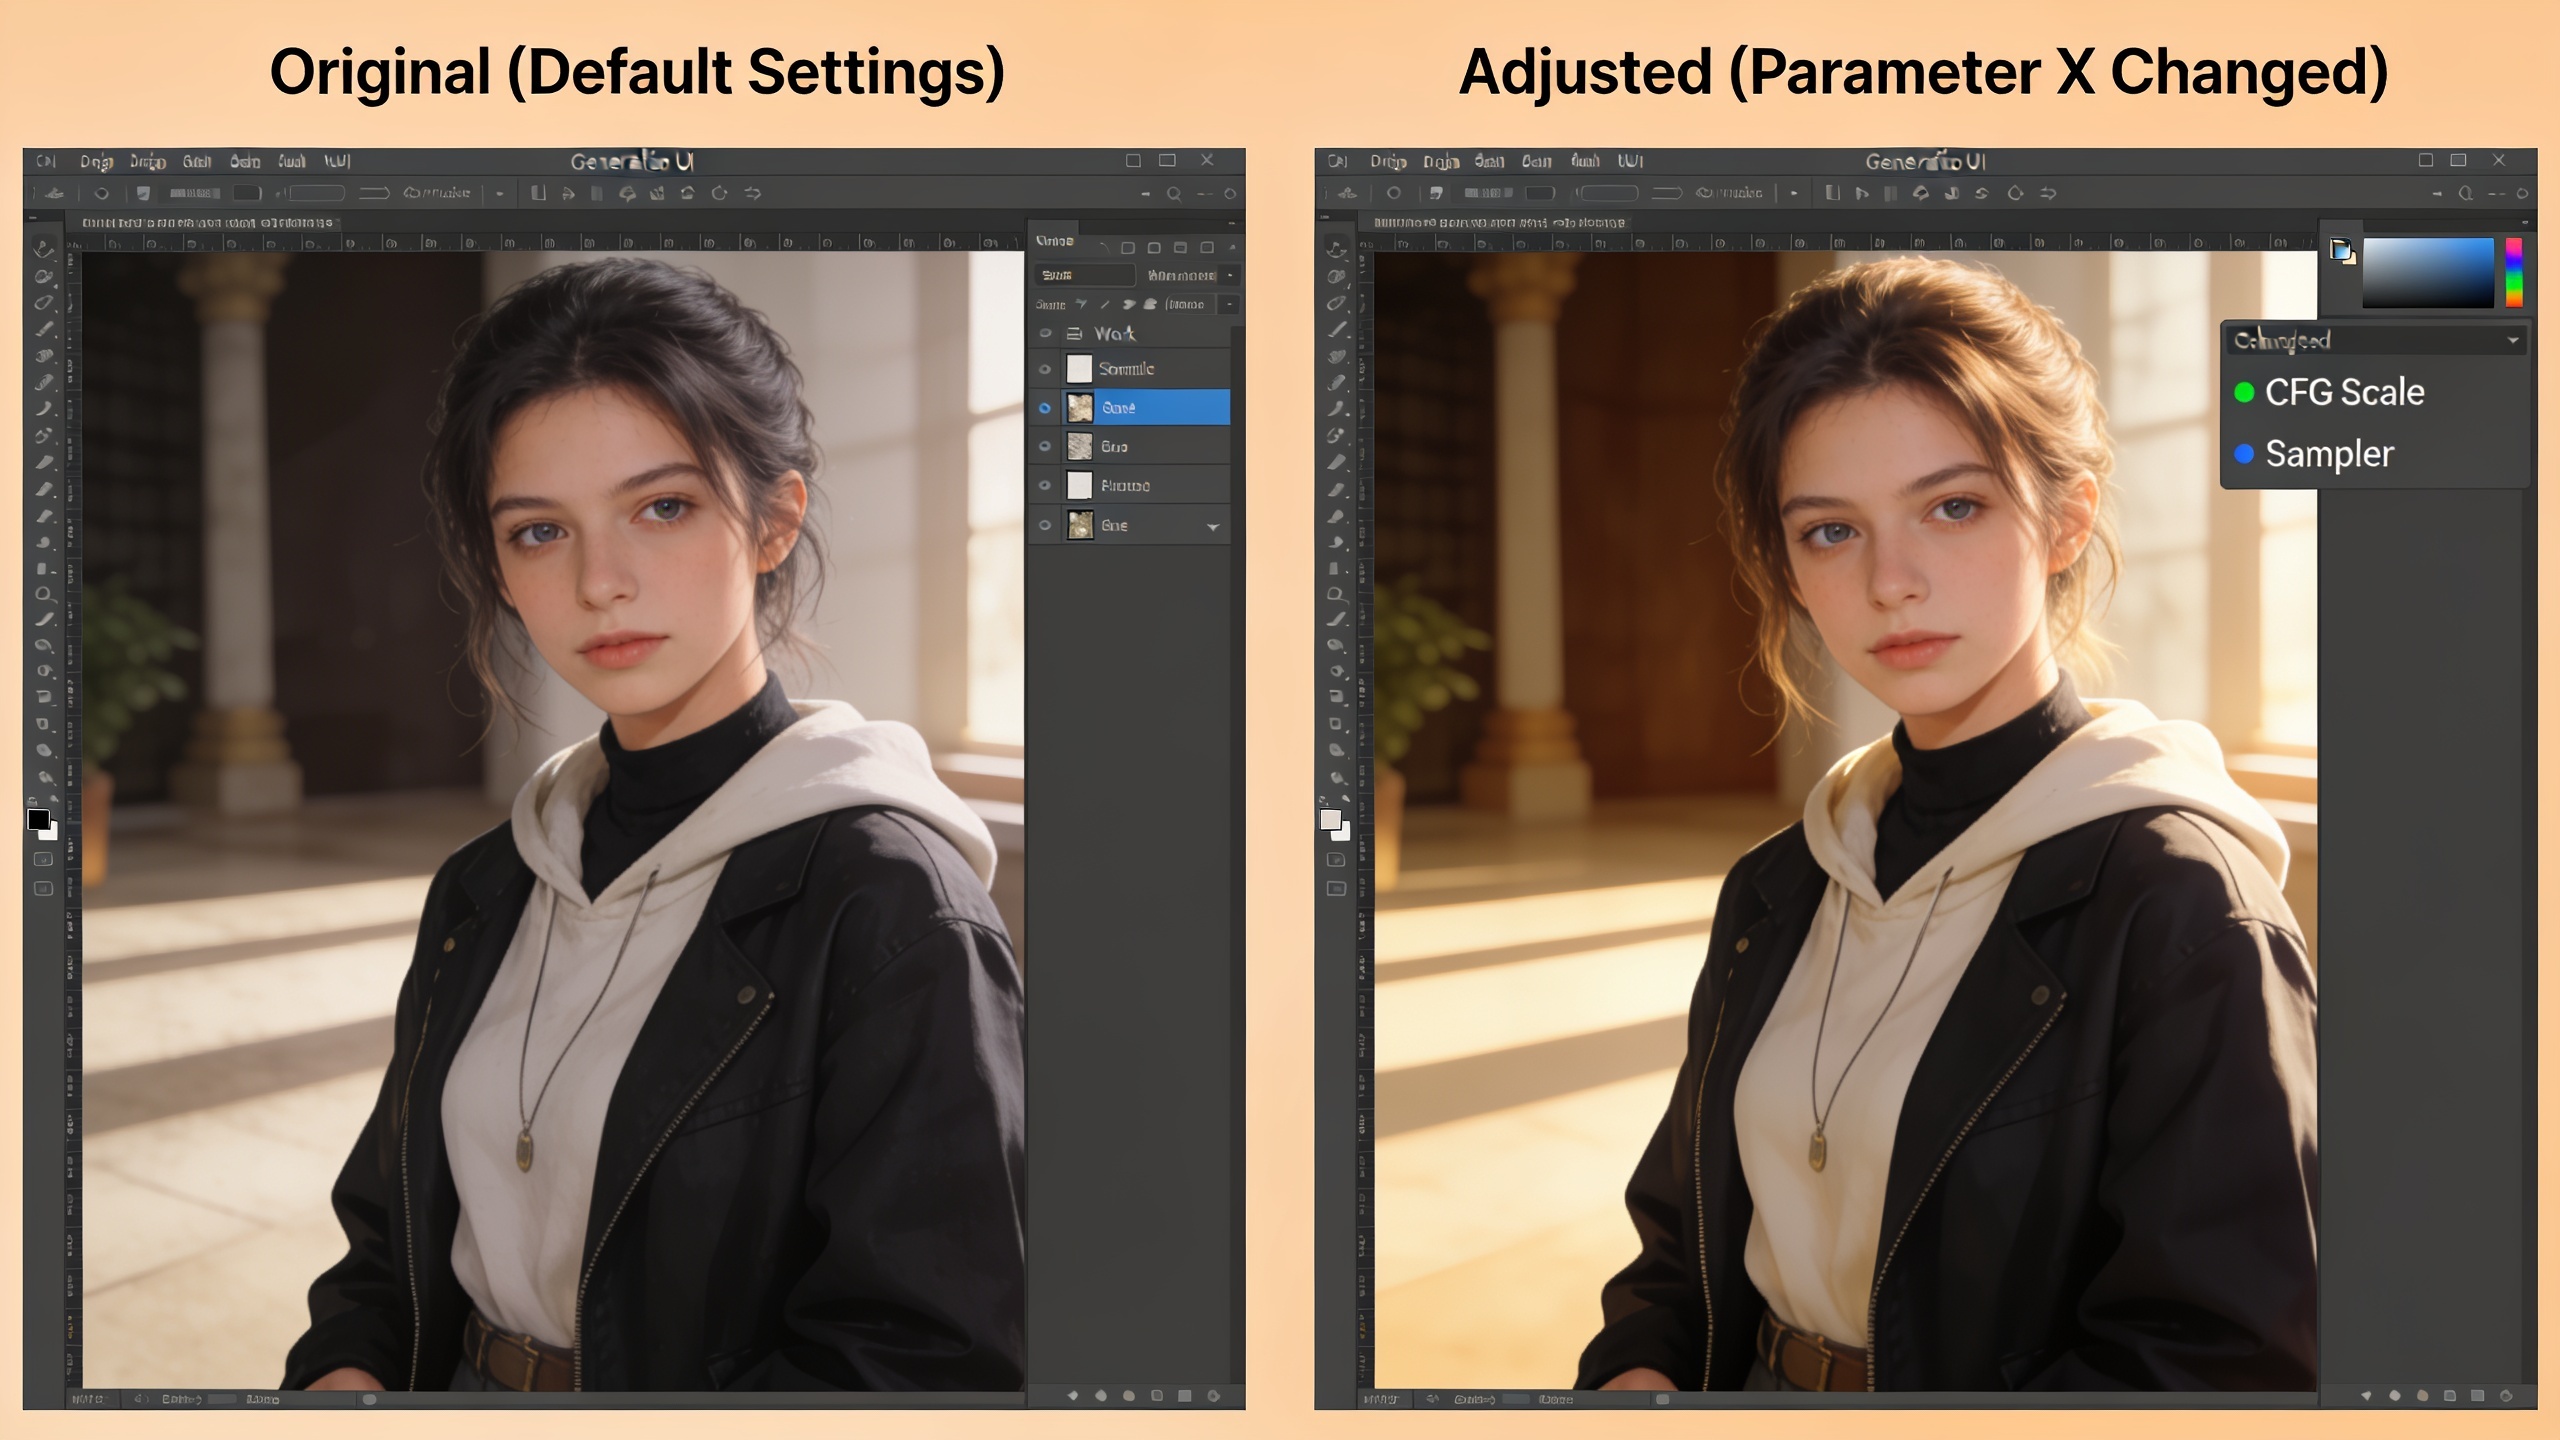Click the Sommle layer white thumbnail
Viewport: 2560px width, 1440px height.
(1079, 369)
